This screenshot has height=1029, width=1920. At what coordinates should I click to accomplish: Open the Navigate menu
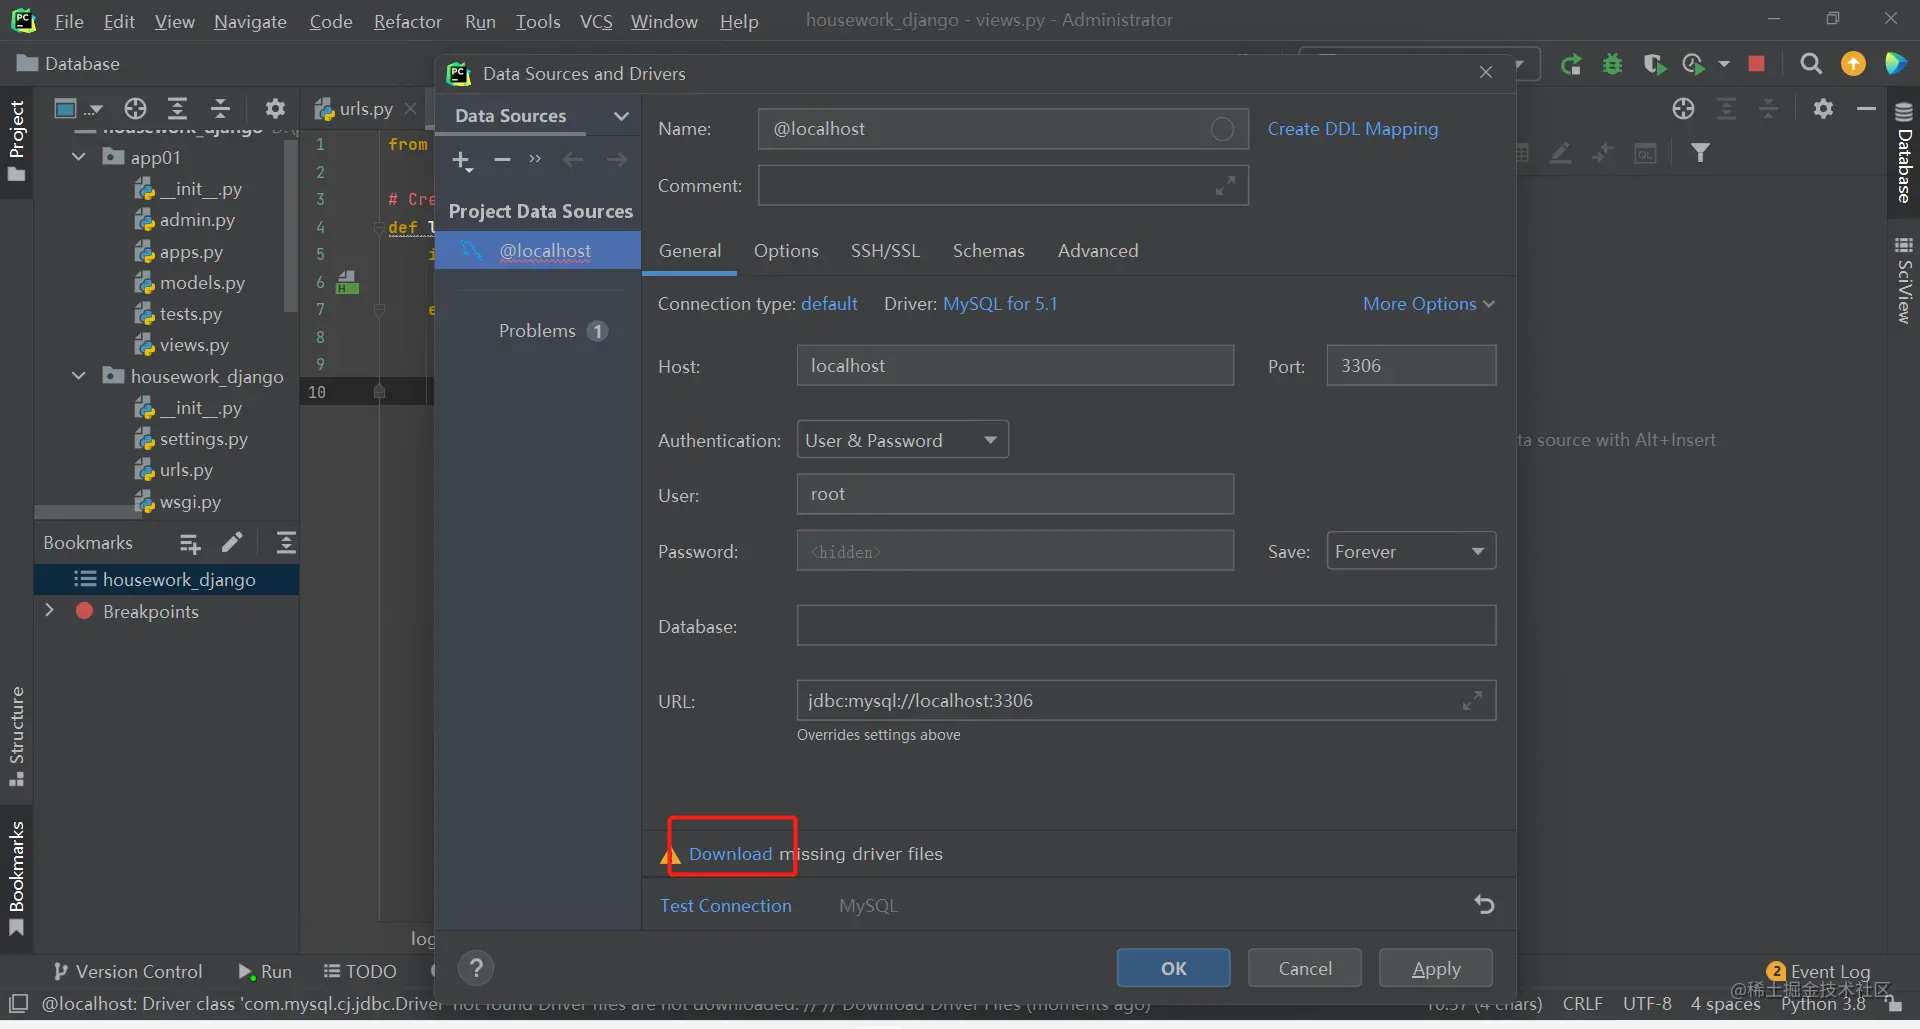pyautogui.click(x=250, y=21)
